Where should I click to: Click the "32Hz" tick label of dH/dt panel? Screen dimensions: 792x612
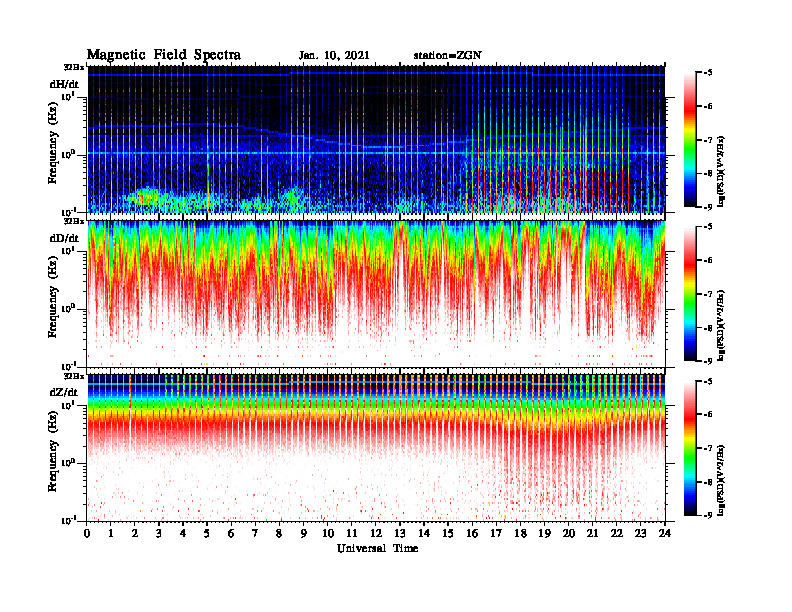74,67
